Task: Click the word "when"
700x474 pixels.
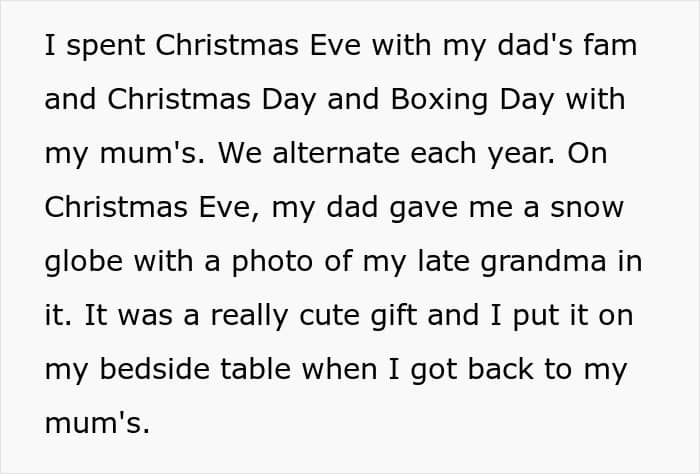Action: pyautogui.click(x=336, y=370)
